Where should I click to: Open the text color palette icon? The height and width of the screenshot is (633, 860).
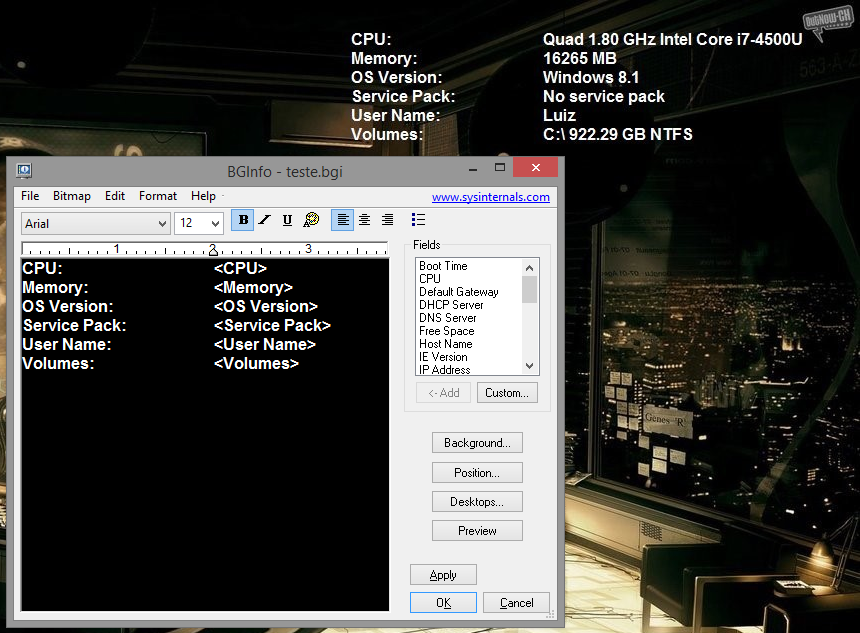(311, 220)
